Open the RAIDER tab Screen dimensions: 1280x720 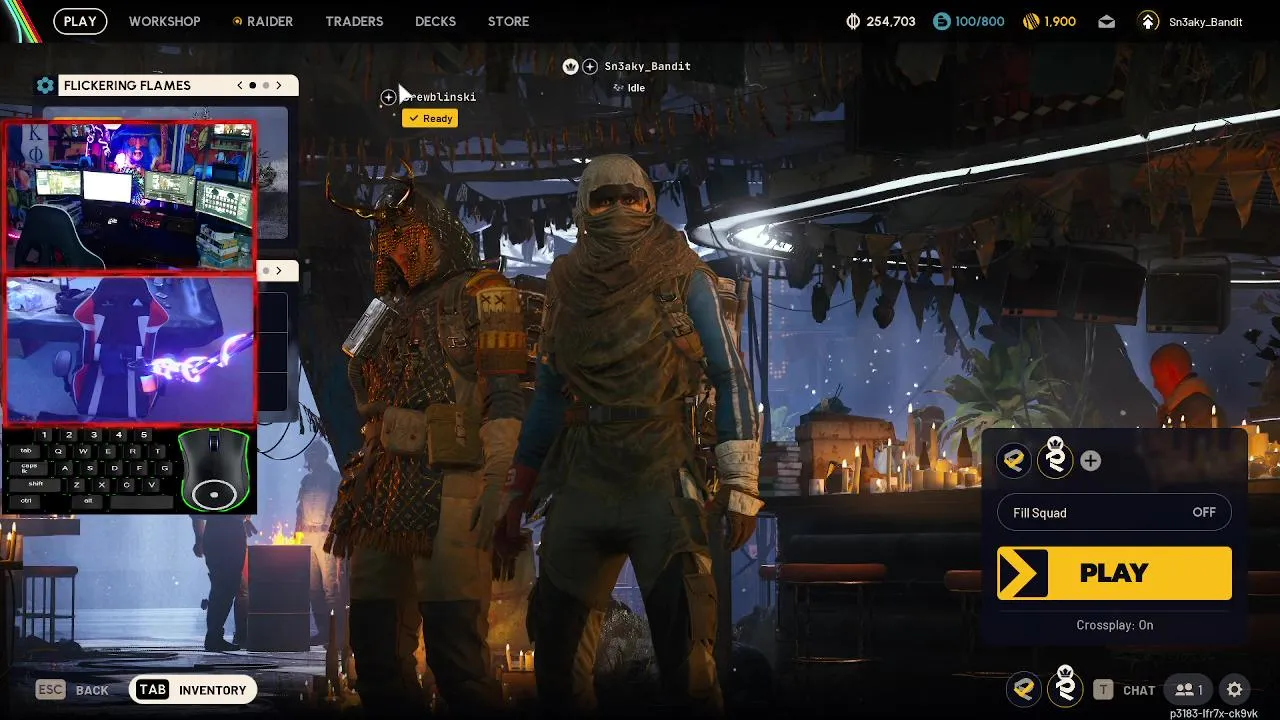click(x=270, y=21)
